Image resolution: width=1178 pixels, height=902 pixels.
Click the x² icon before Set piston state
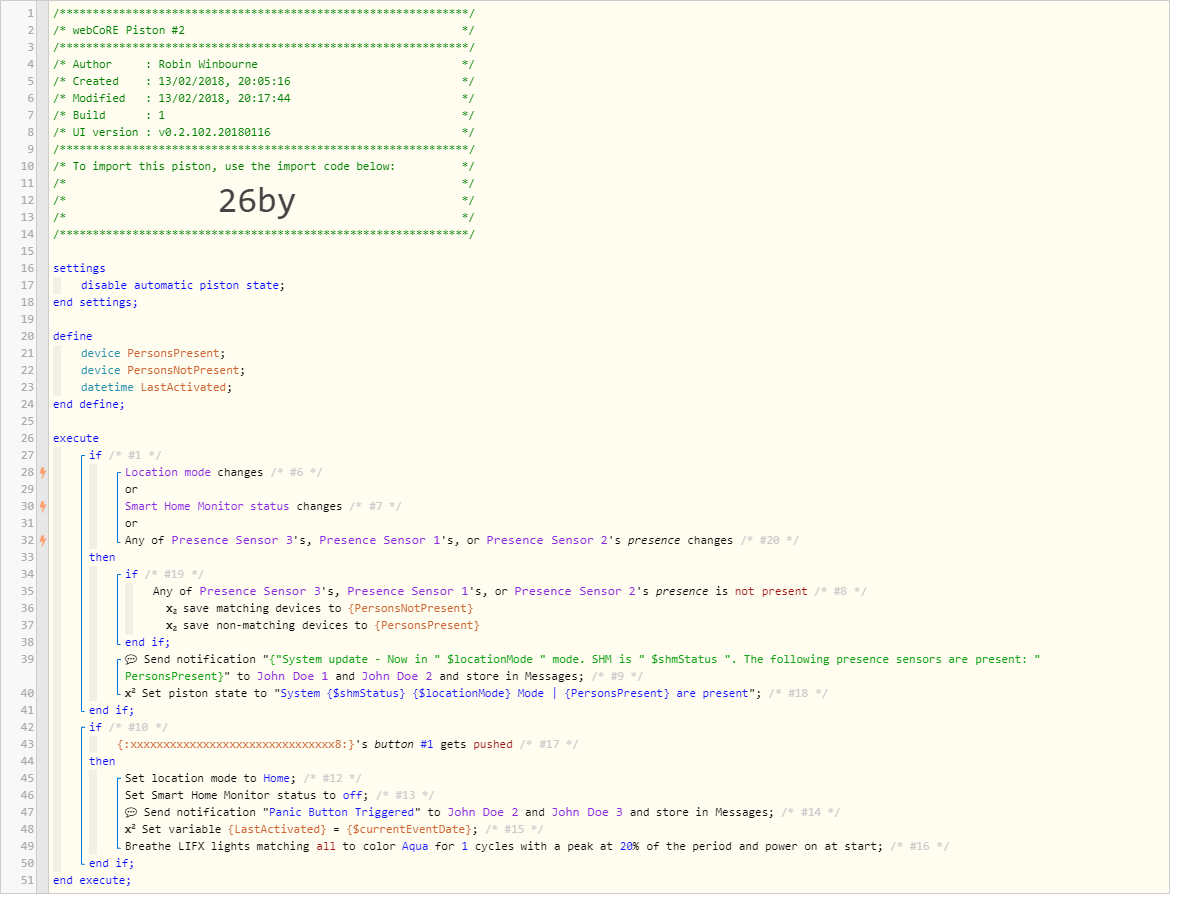pos(130,693)
